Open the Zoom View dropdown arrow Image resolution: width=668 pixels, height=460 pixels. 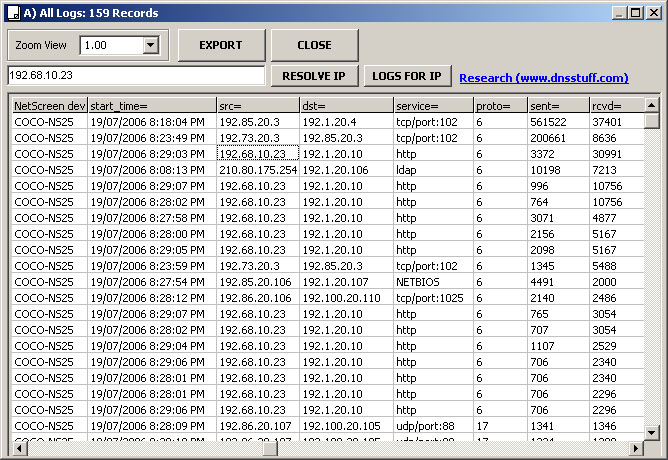[151, 45]
